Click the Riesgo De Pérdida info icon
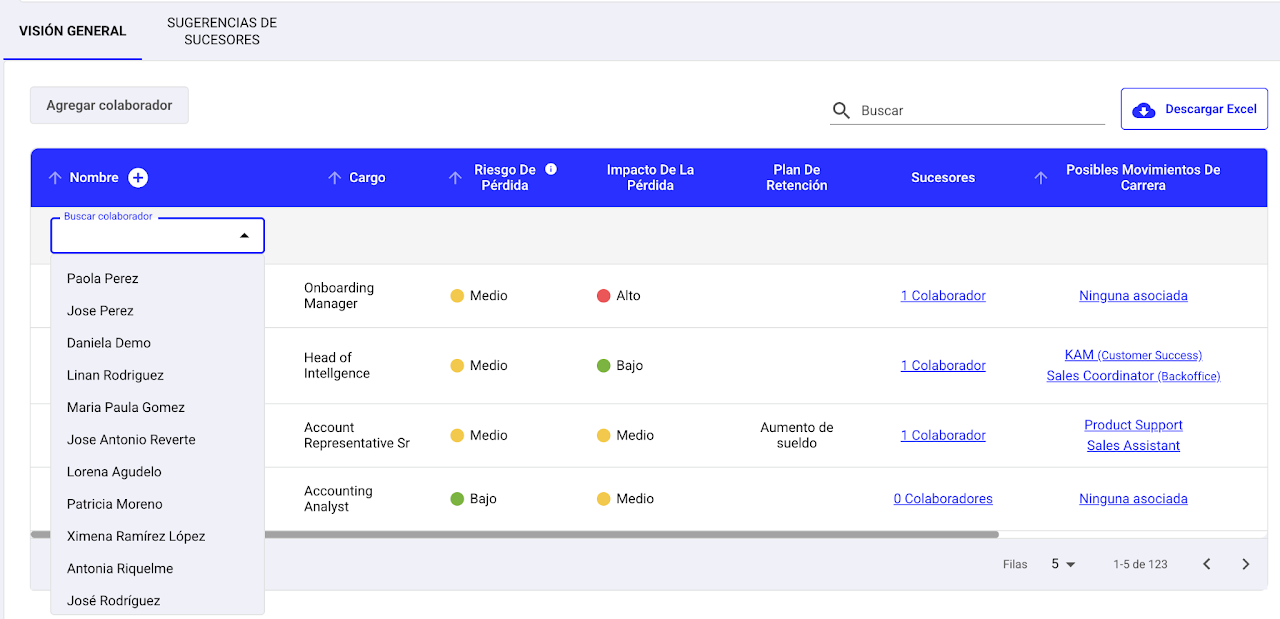 [x=551, y=169]
